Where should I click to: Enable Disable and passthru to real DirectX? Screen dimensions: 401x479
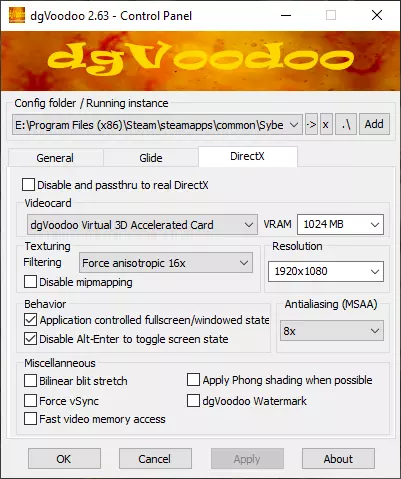[x=28, y=185]
